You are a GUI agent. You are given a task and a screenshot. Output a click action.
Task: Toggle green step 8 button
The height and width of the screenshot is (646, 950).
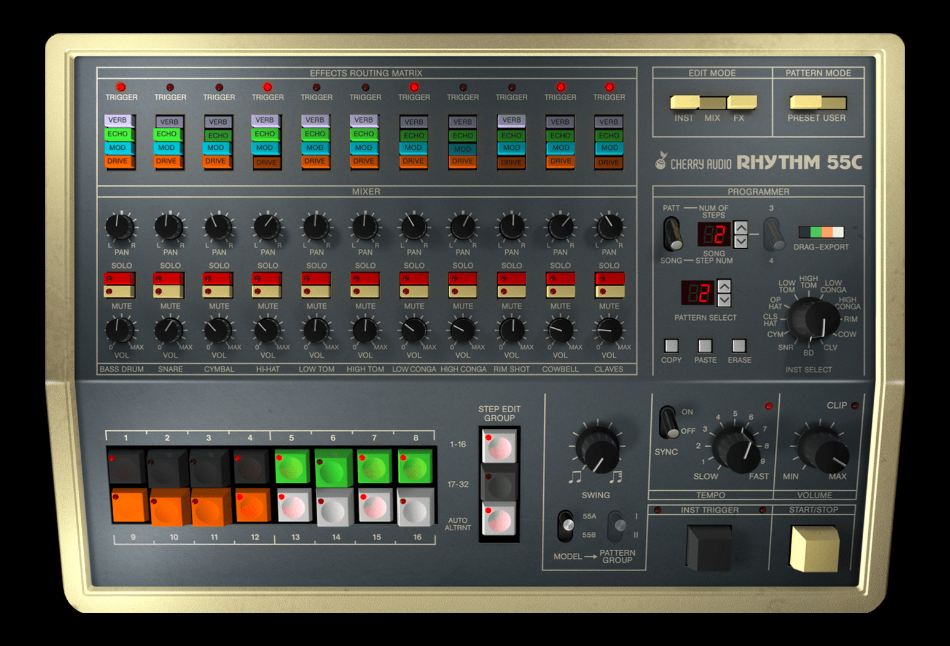pyautogui.click(x=416, y=466)
